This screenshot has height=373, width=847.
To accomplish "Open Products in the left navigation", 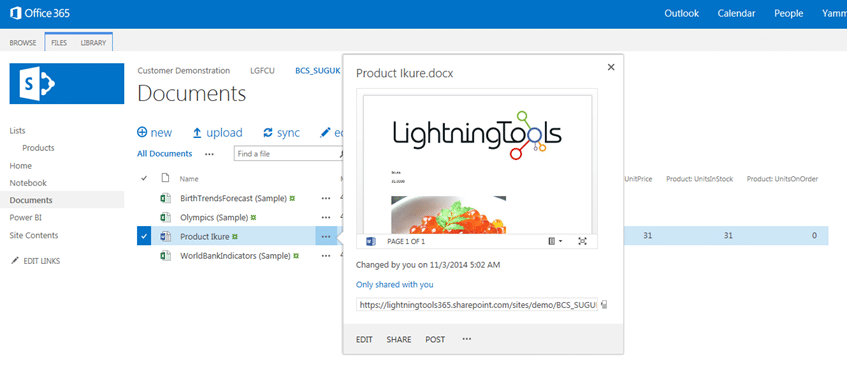I will pos(38,148).
